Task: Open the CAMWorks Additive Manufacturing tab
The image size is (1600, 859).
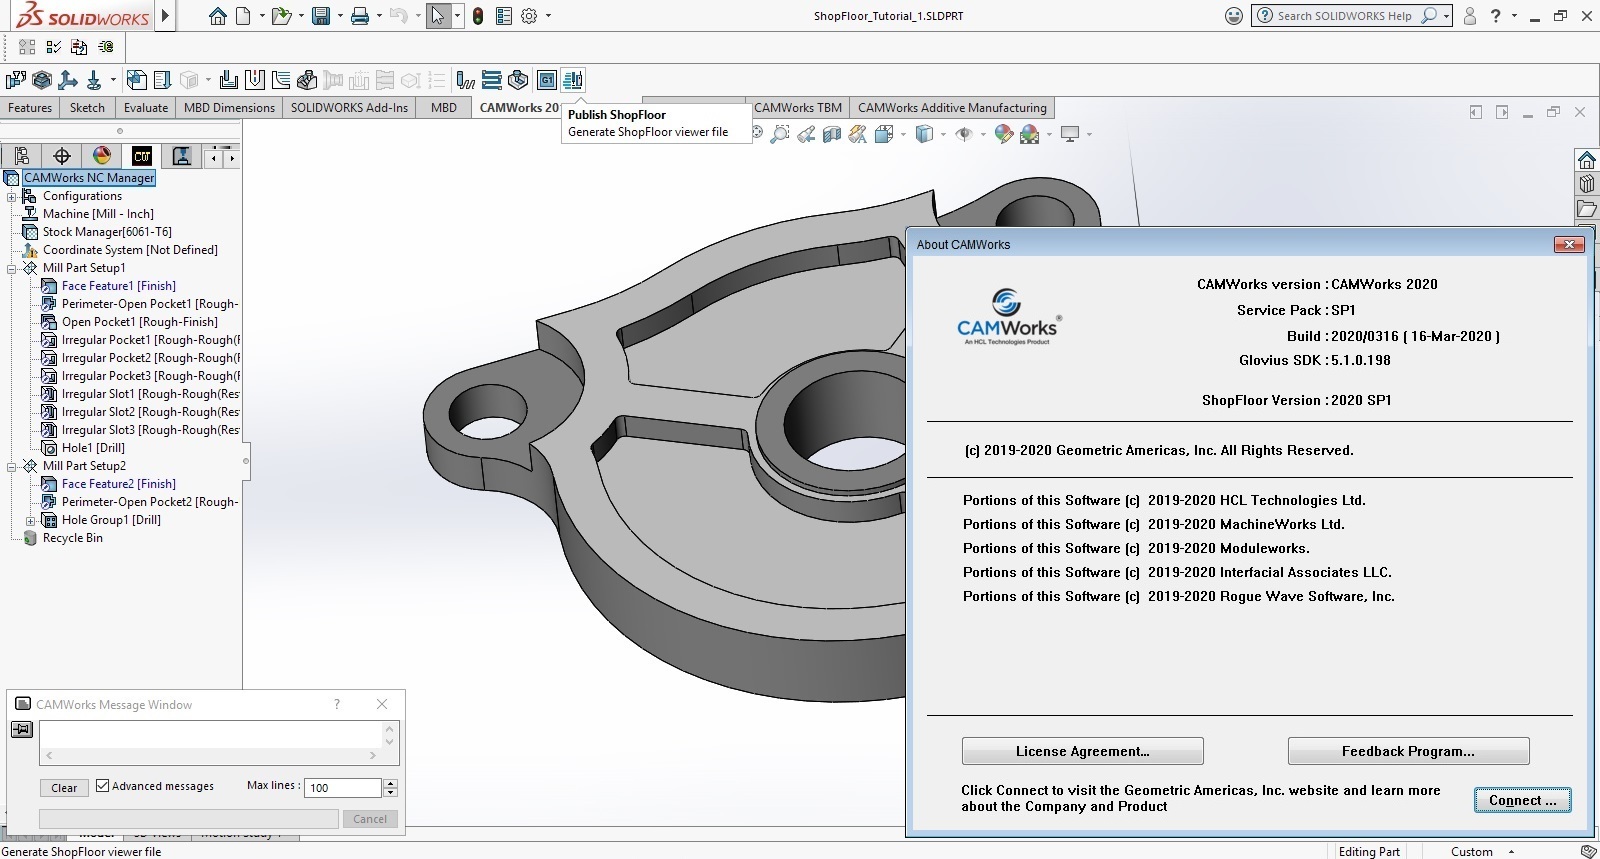Action: 952,108
